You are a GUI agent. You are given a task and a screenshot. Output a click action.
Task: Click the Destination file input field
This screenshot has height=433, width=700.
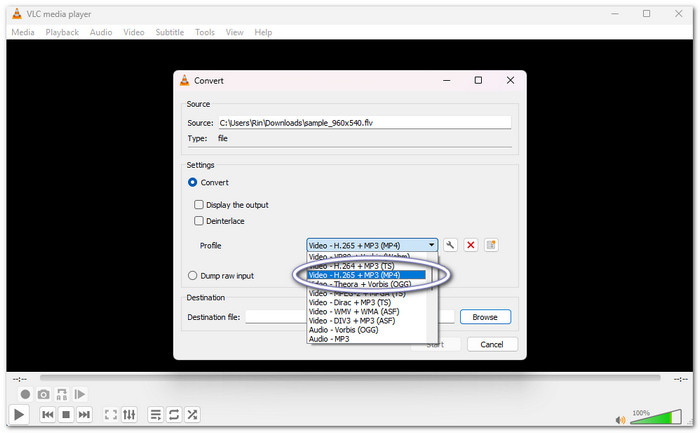pyautogui.click(x=350, y=317)
